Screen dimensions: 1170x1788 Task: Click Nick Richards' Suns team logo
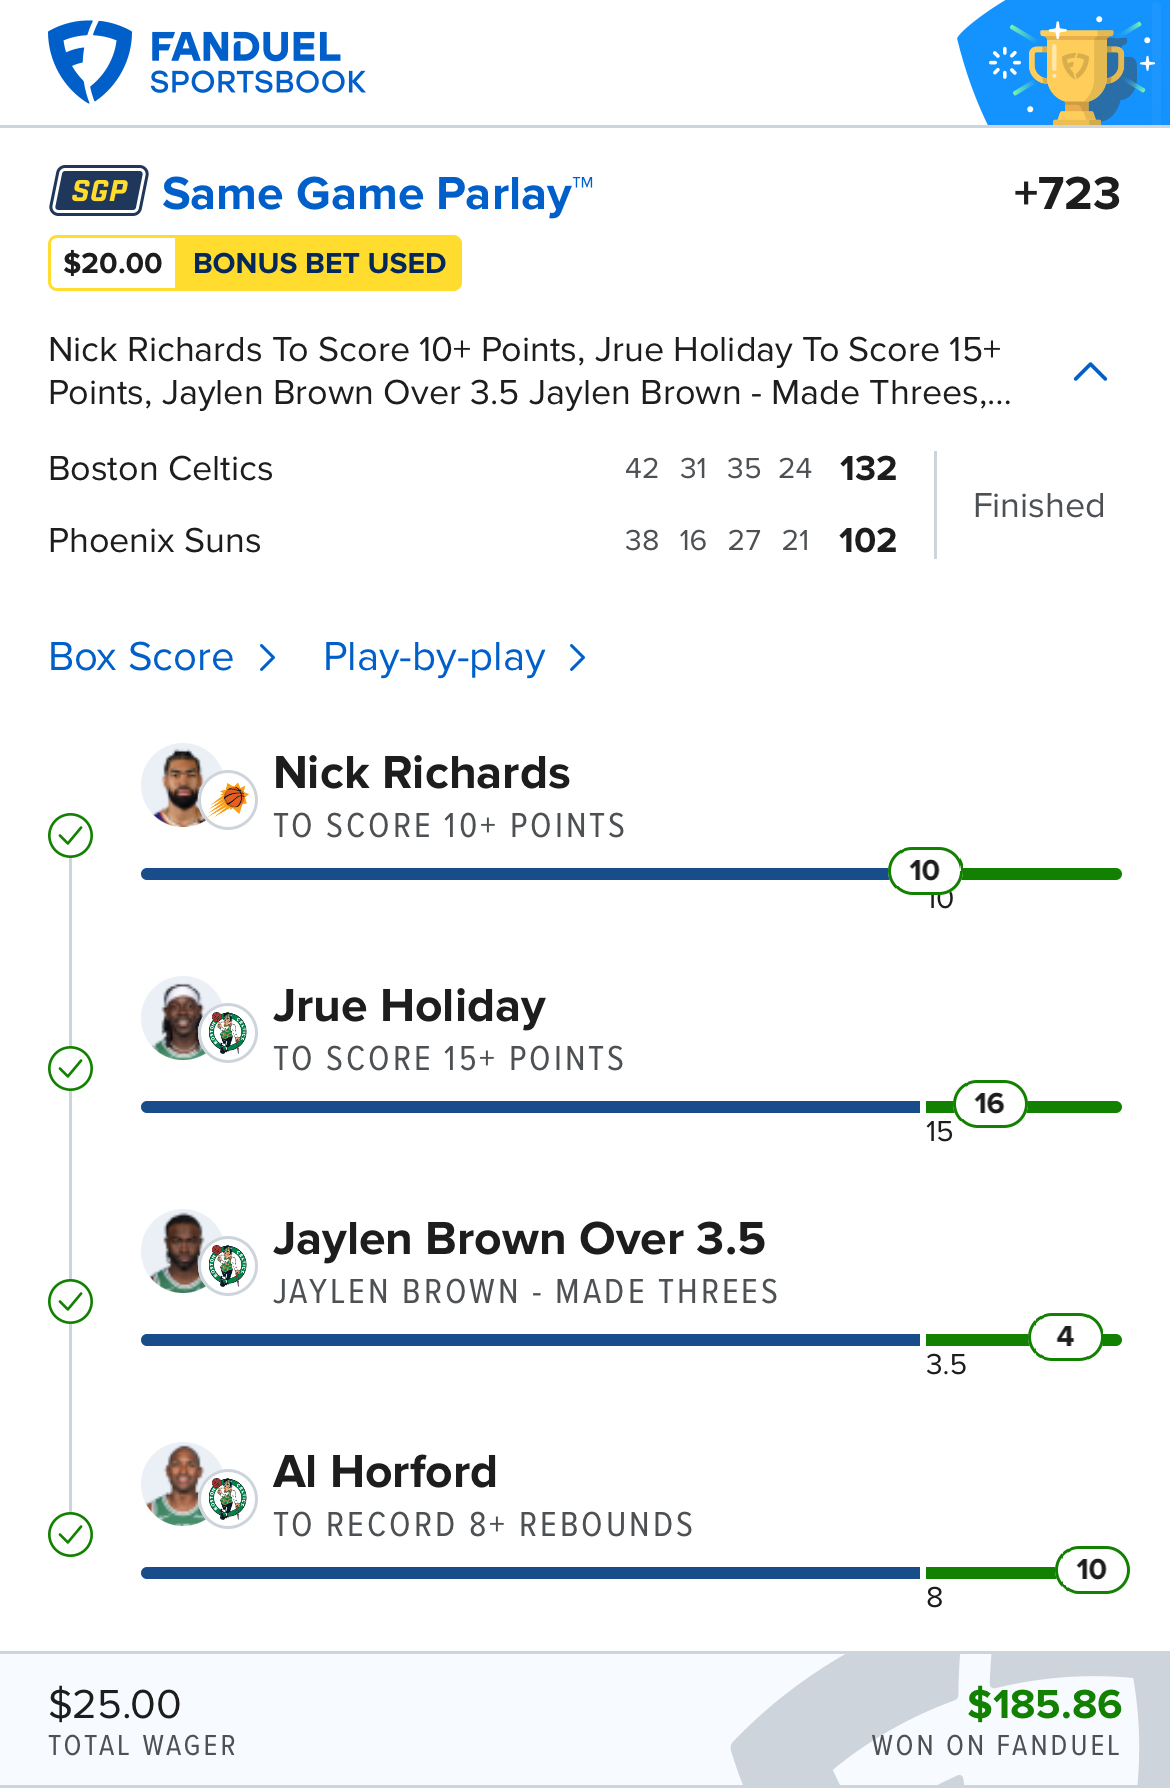(228, 799)
